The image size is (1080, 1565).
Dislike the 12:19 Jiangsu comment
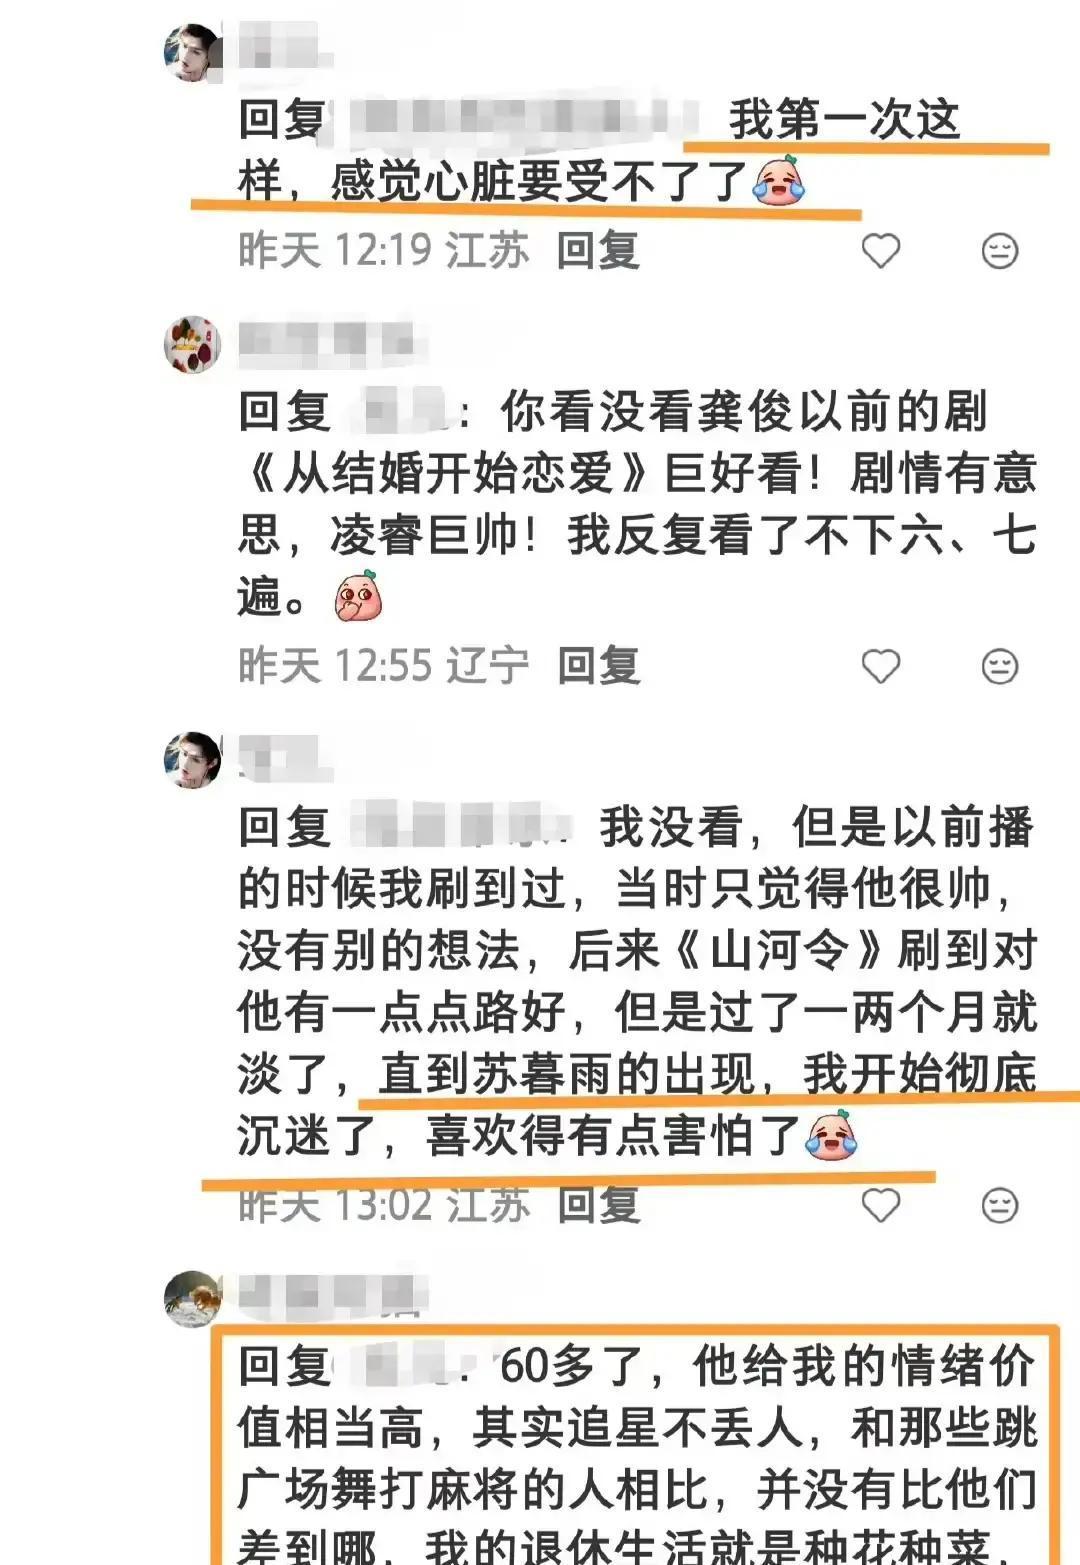pyautogui.click(x=1000, y=250)
